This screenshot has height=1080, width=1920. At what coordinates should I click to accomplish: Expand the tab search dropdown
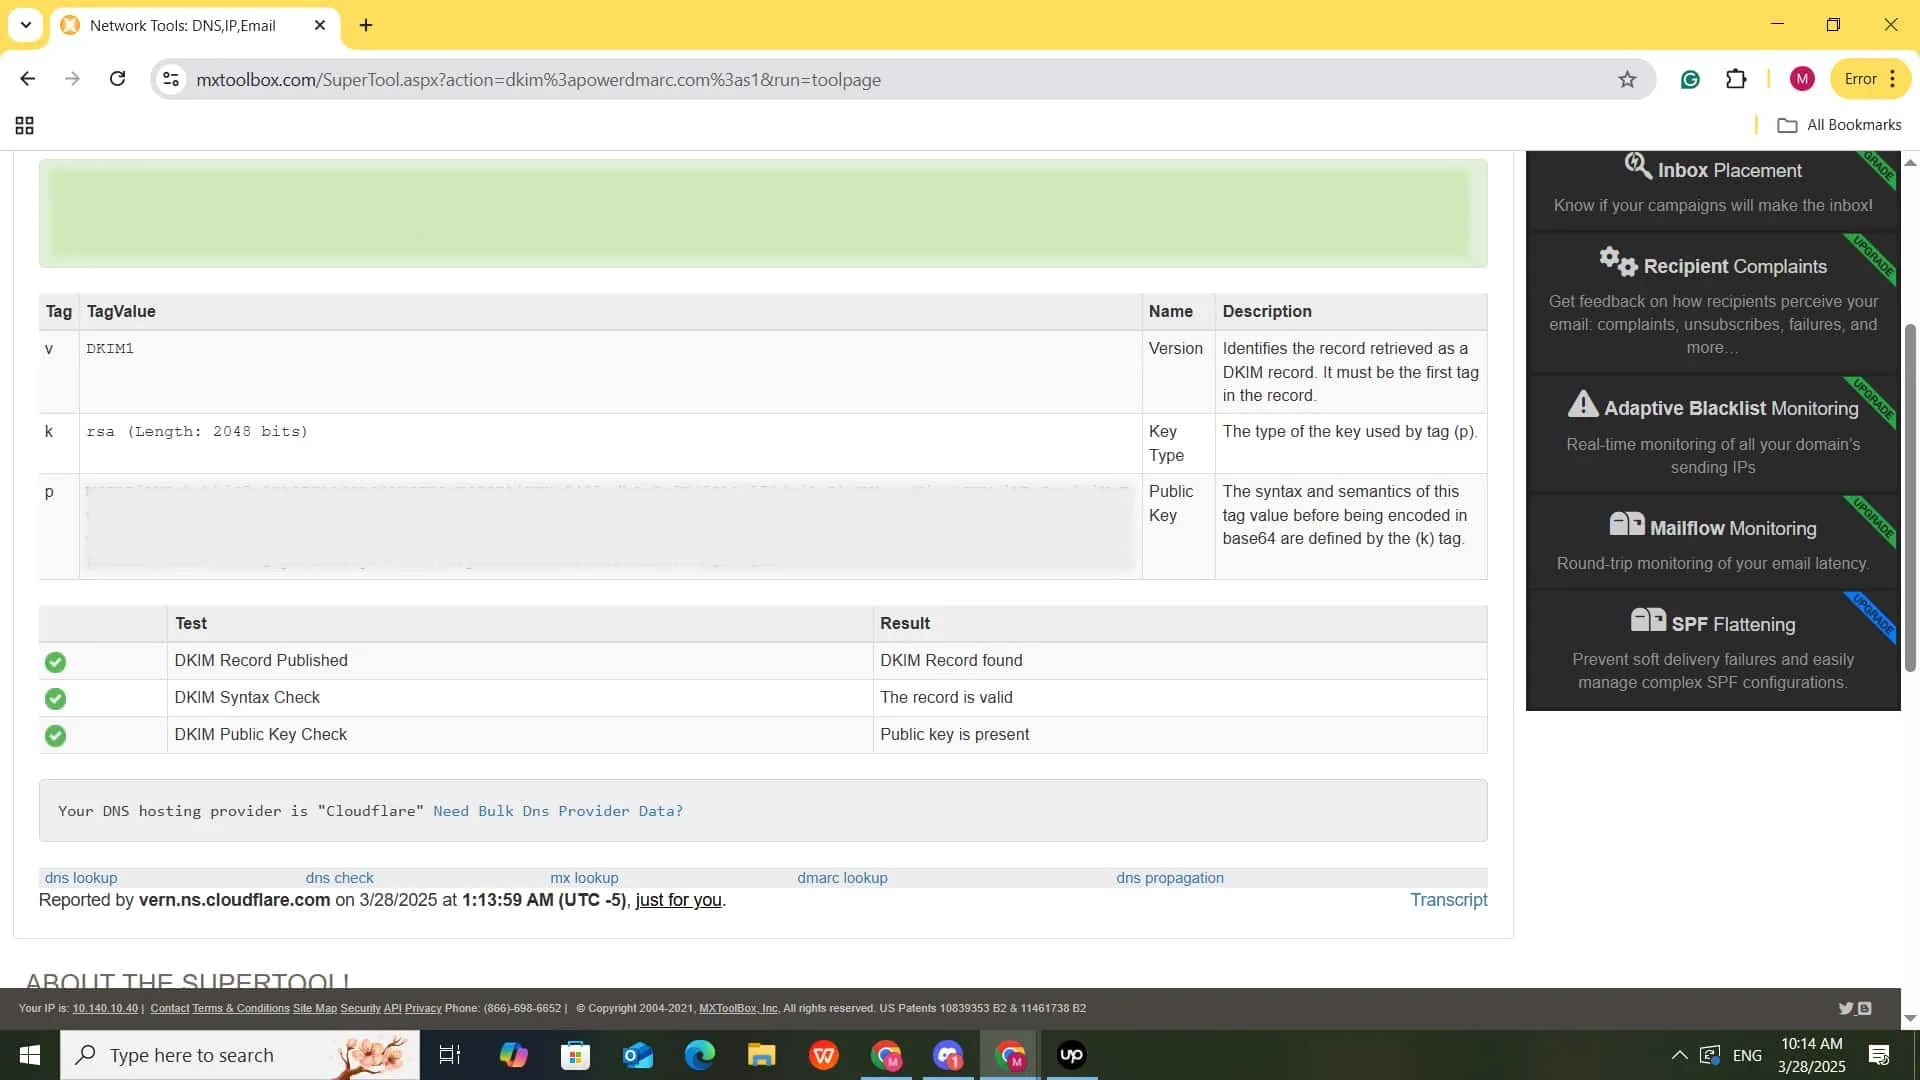tap(26, 25)
